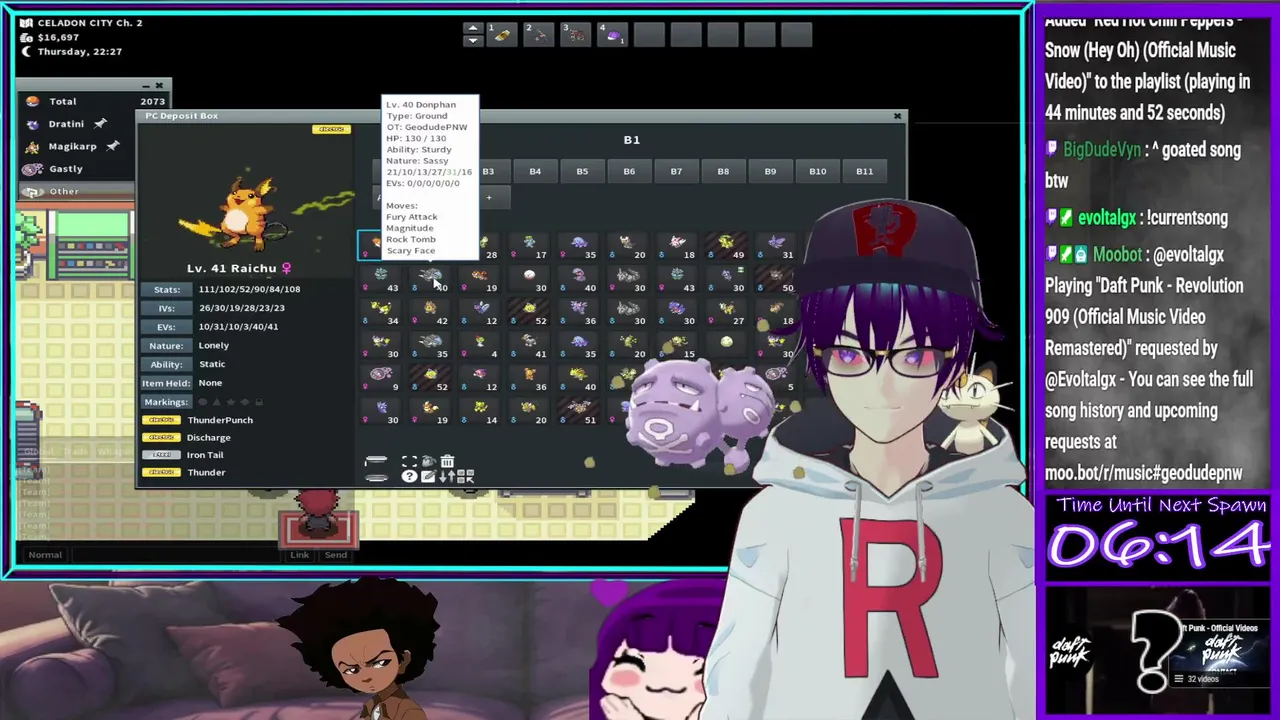Switch to box tab B5
The height and width of the screenshot is (720, 1280).
[582, 171]
